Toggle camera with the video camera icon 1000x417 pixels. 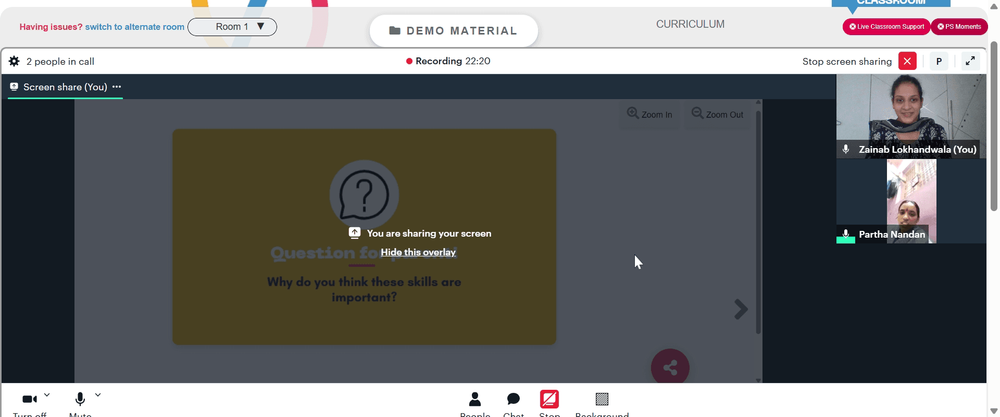pyautogui.click(x=29, y=399)
